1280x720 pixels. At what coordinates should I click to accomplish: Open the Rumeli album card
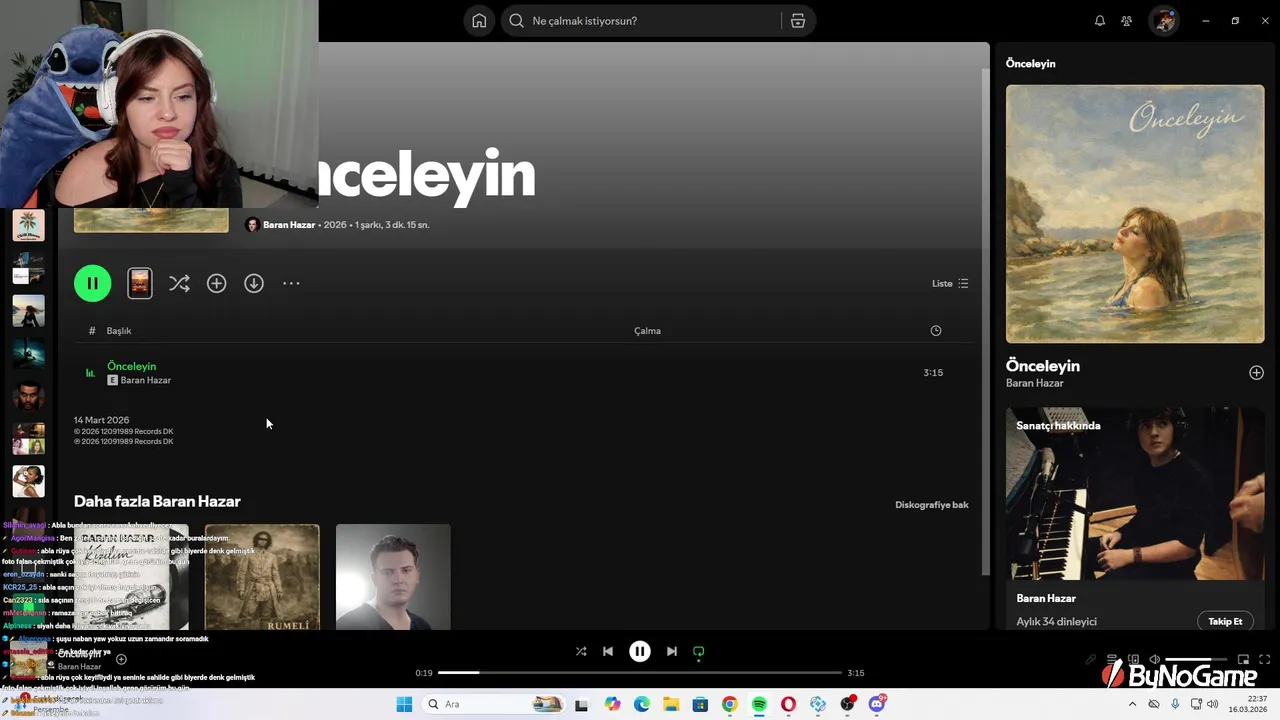pyautogui.click(x=262, y=577)
